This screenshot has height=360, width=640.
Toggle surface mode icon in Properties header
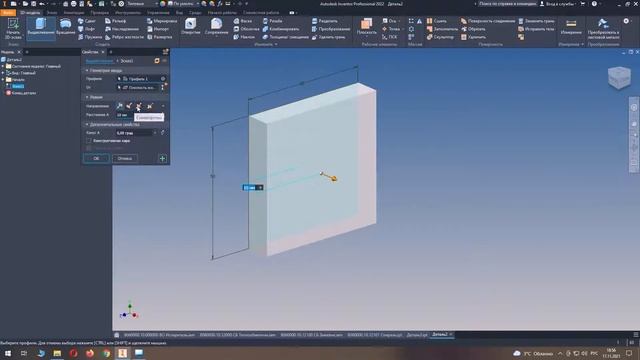(x=157, y=61)
